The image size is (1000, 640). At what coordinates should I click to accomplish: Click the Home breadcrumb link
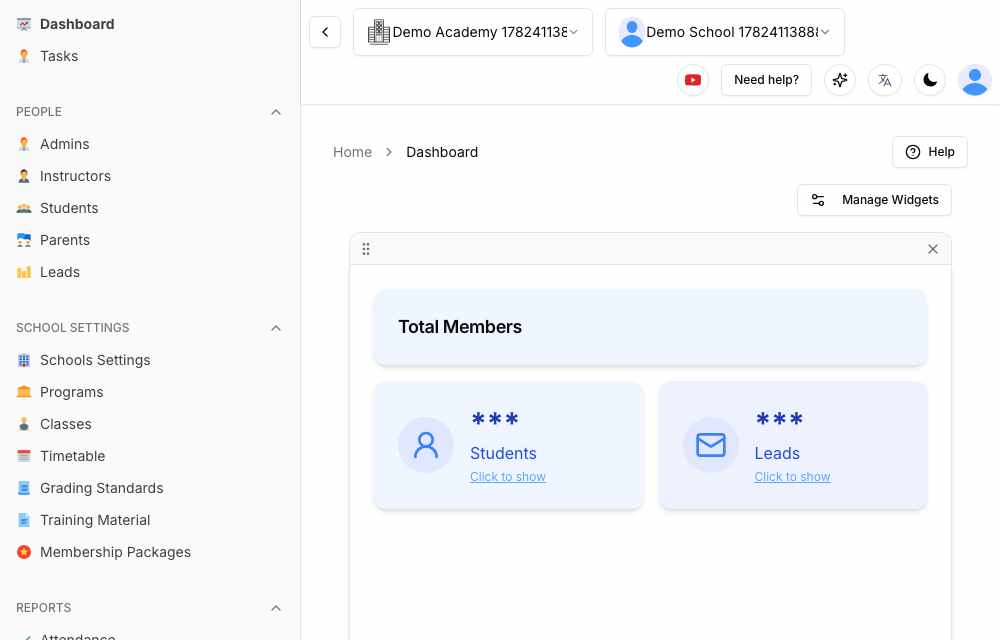(352, 152)
